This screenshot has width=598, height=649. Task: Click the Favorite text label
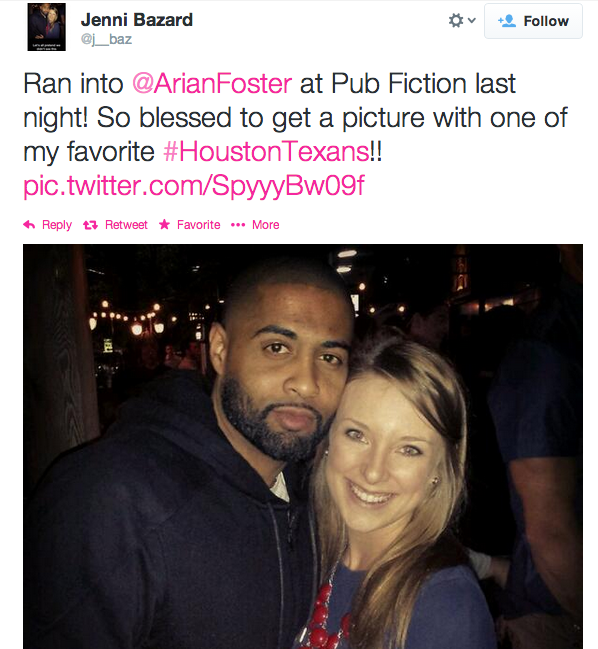coord(199,225)
